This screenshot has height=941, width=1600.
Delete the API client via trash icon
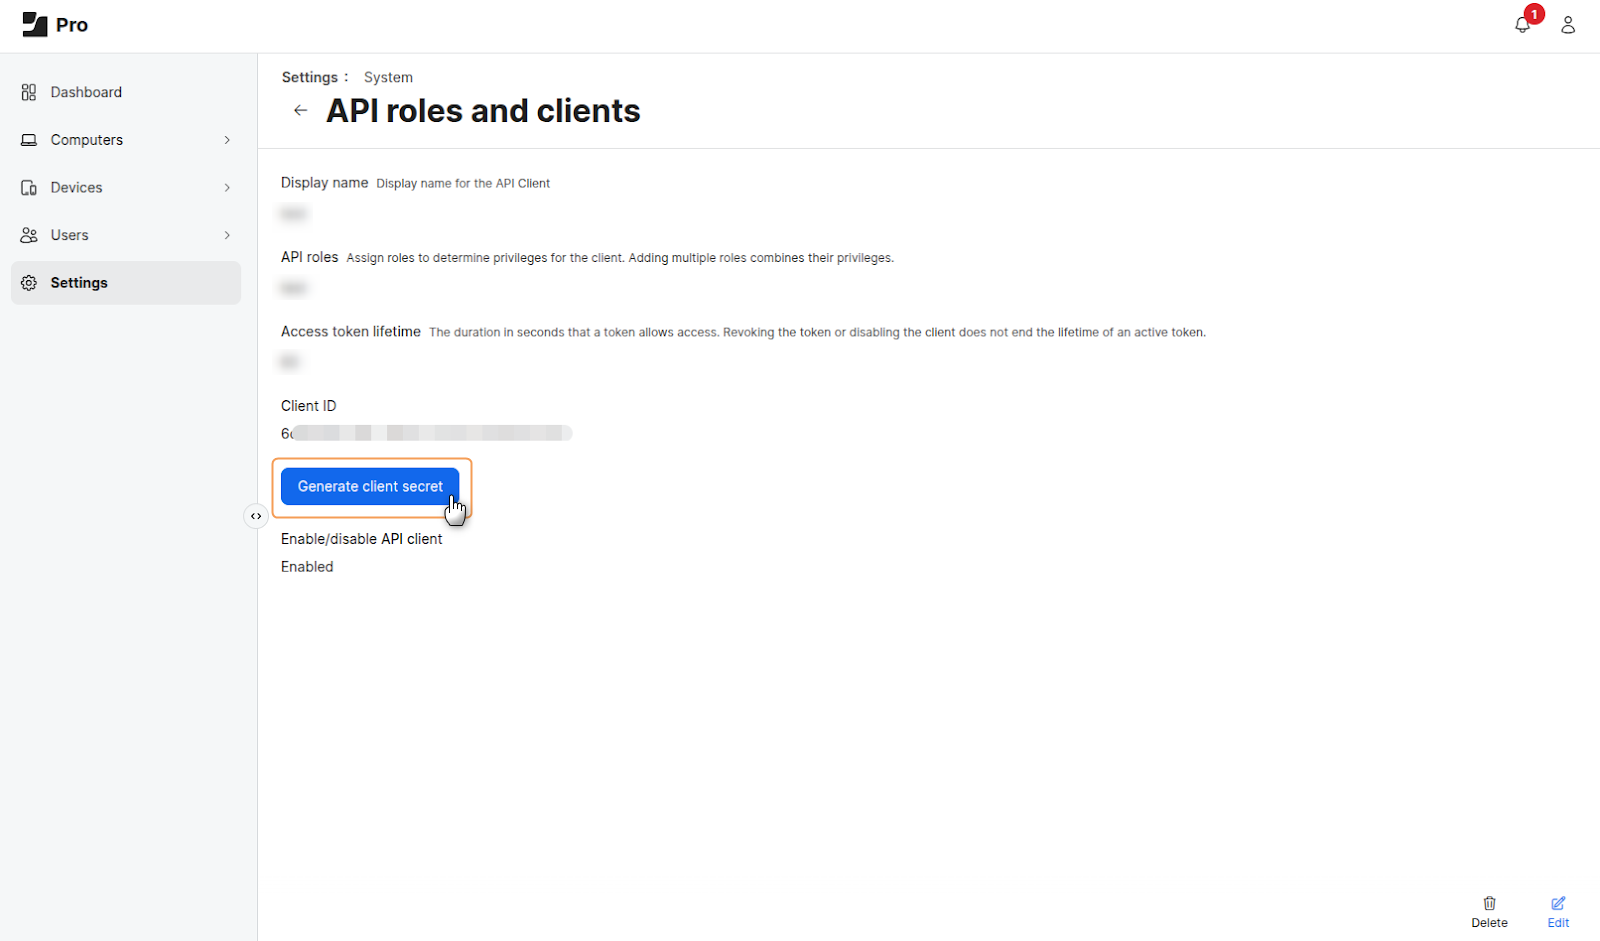pos(1489,904)
